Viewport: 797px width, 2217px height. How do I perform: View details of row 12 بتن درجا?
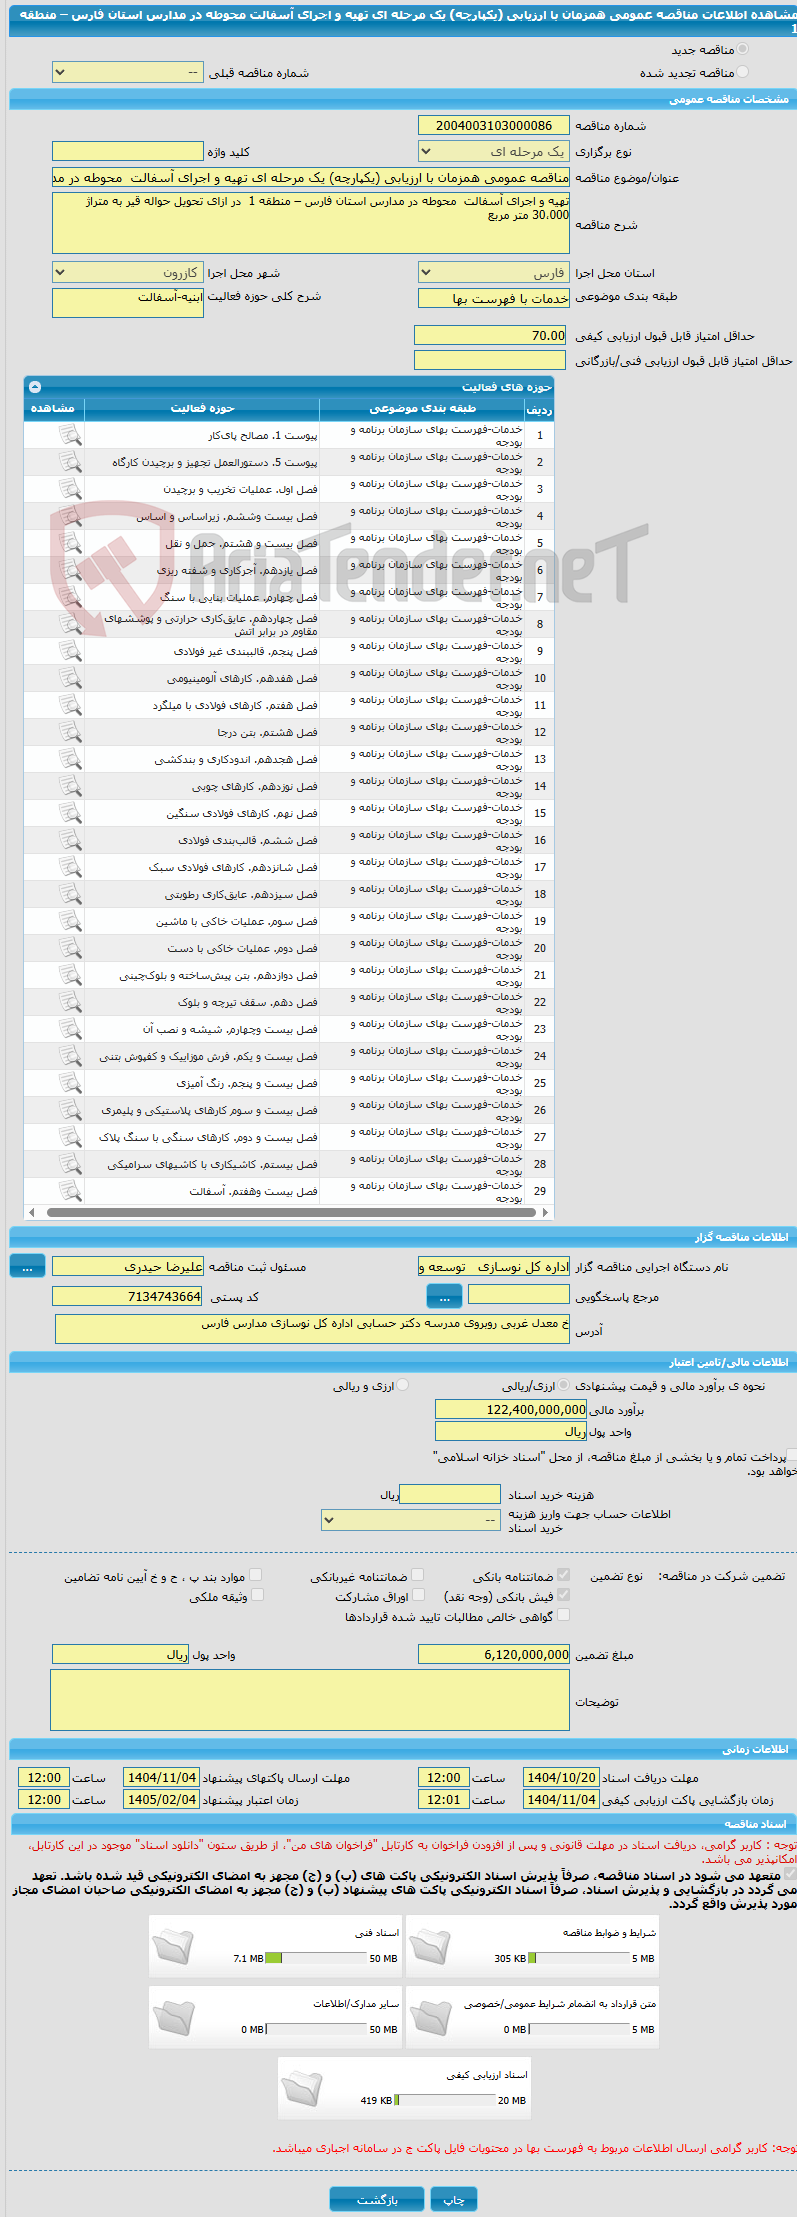[x=70, y=732]
